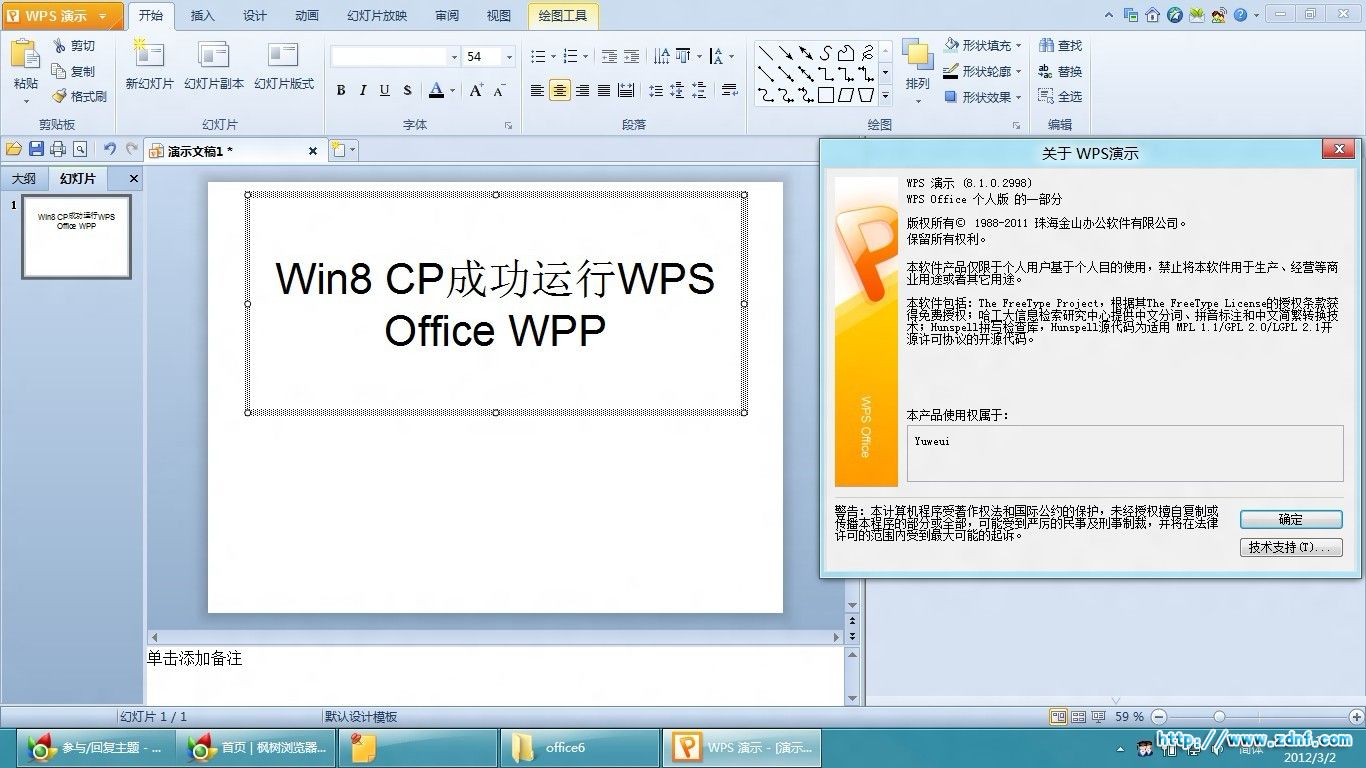Close the About WPS演示 dialog

point(1339,150)
